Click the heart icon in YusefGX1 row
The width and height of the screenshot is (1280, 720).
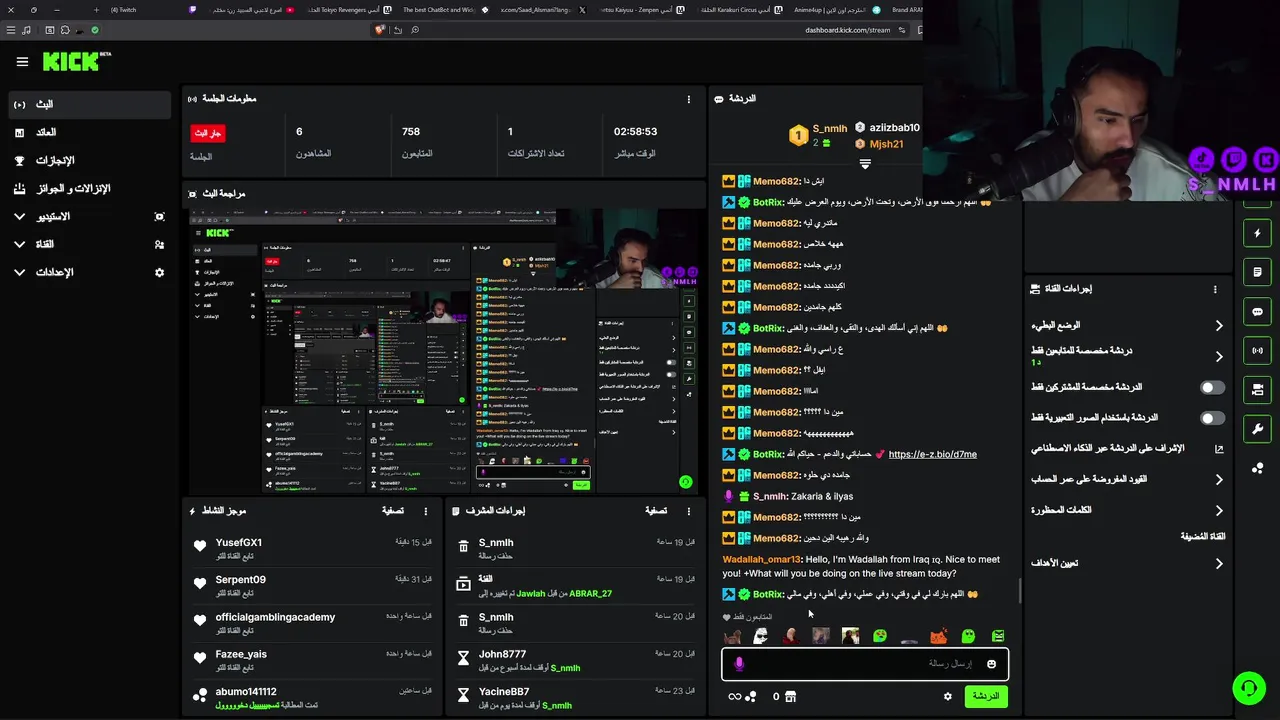(200, 546)
